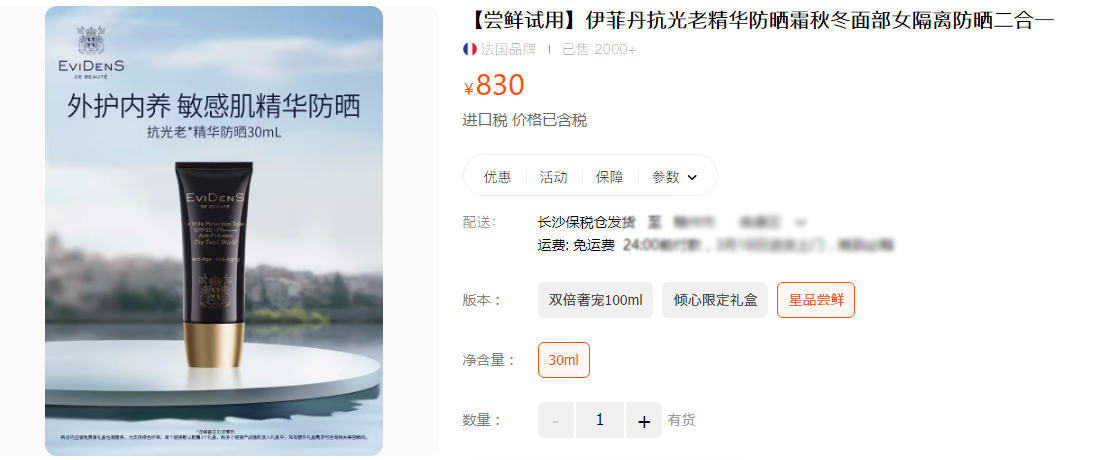Open the 保障 tab
The height and width of the screenshot is (460, 1095).
(x=609, y=177)
